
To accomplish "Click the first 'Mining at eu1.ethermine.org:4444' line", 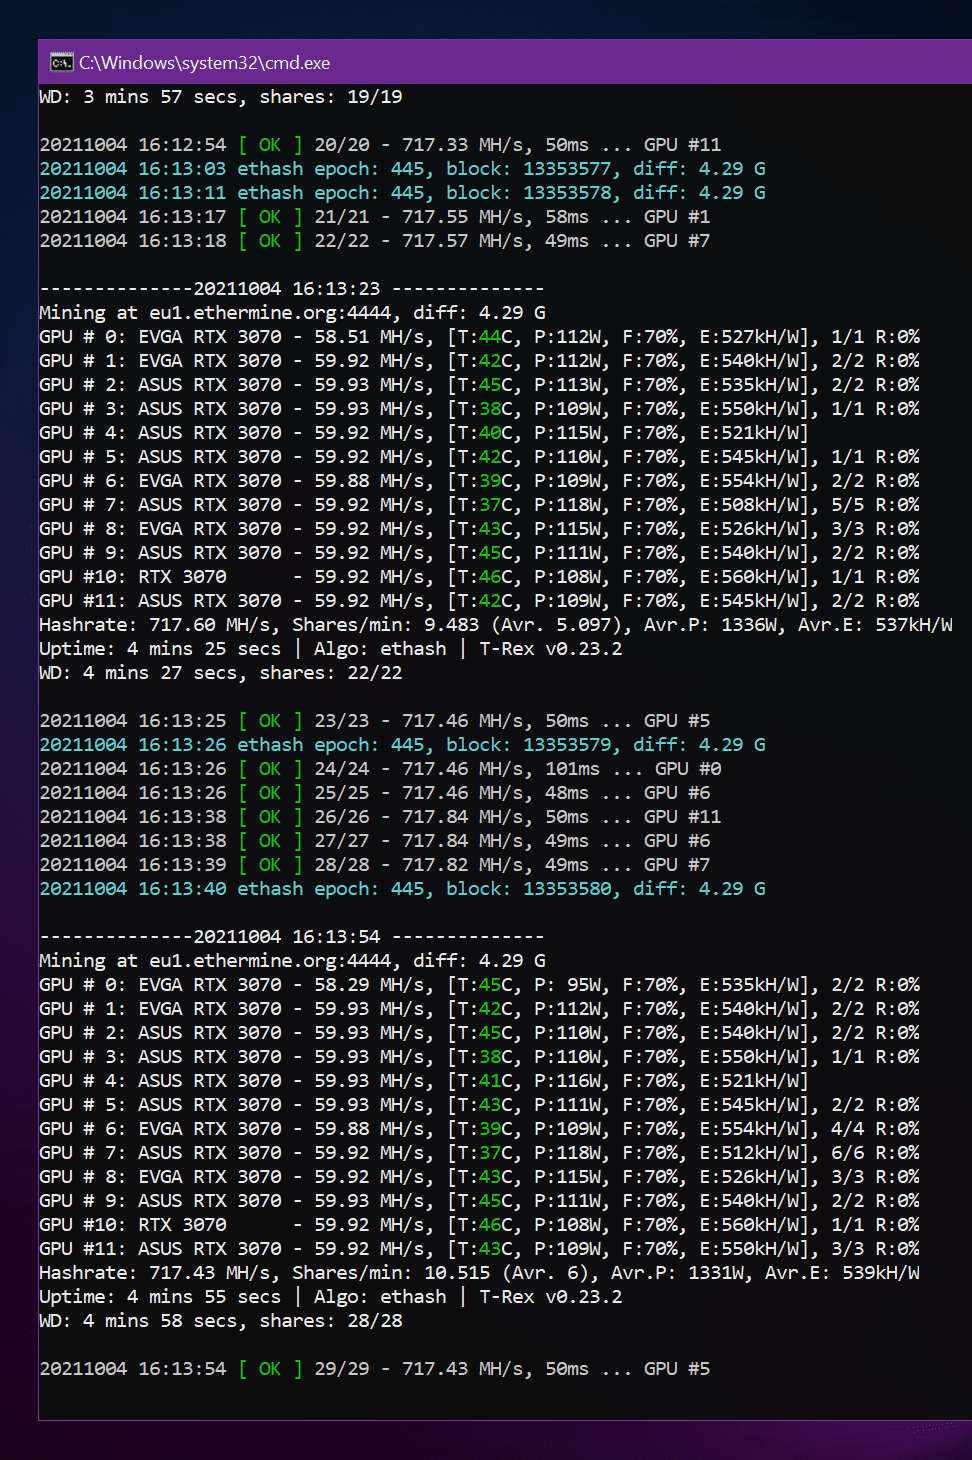I will [292, 313].
